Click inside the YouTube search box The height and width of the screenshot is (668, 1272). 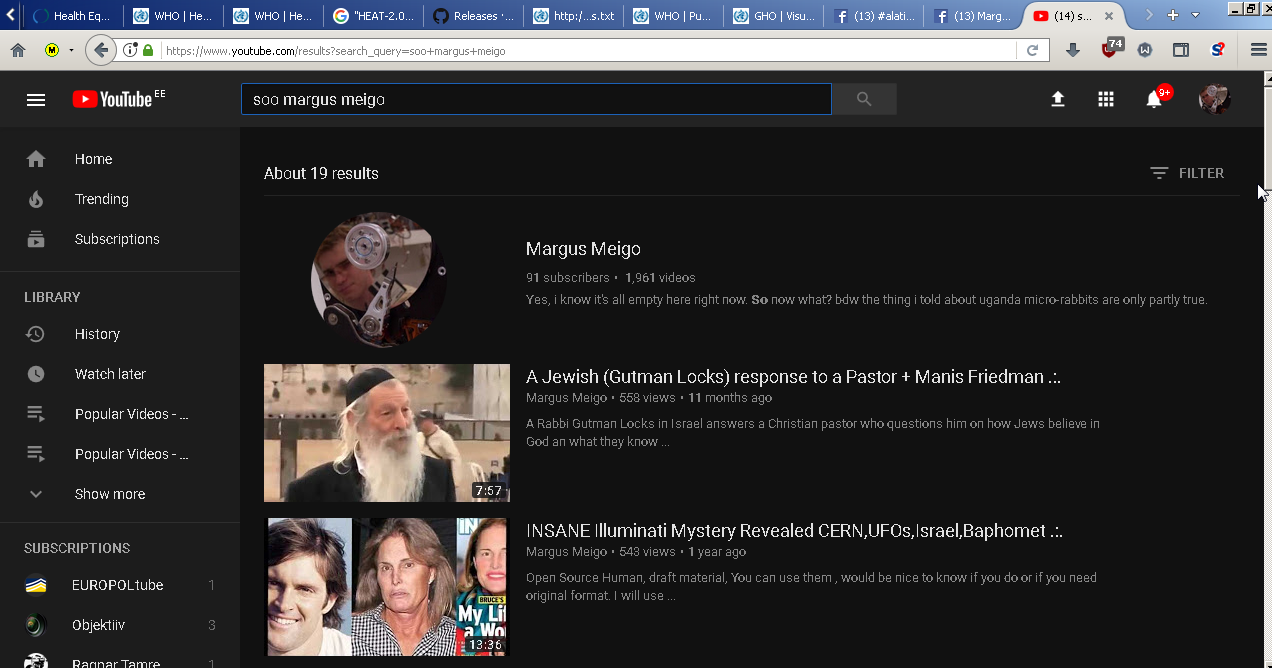pos(536,99)
